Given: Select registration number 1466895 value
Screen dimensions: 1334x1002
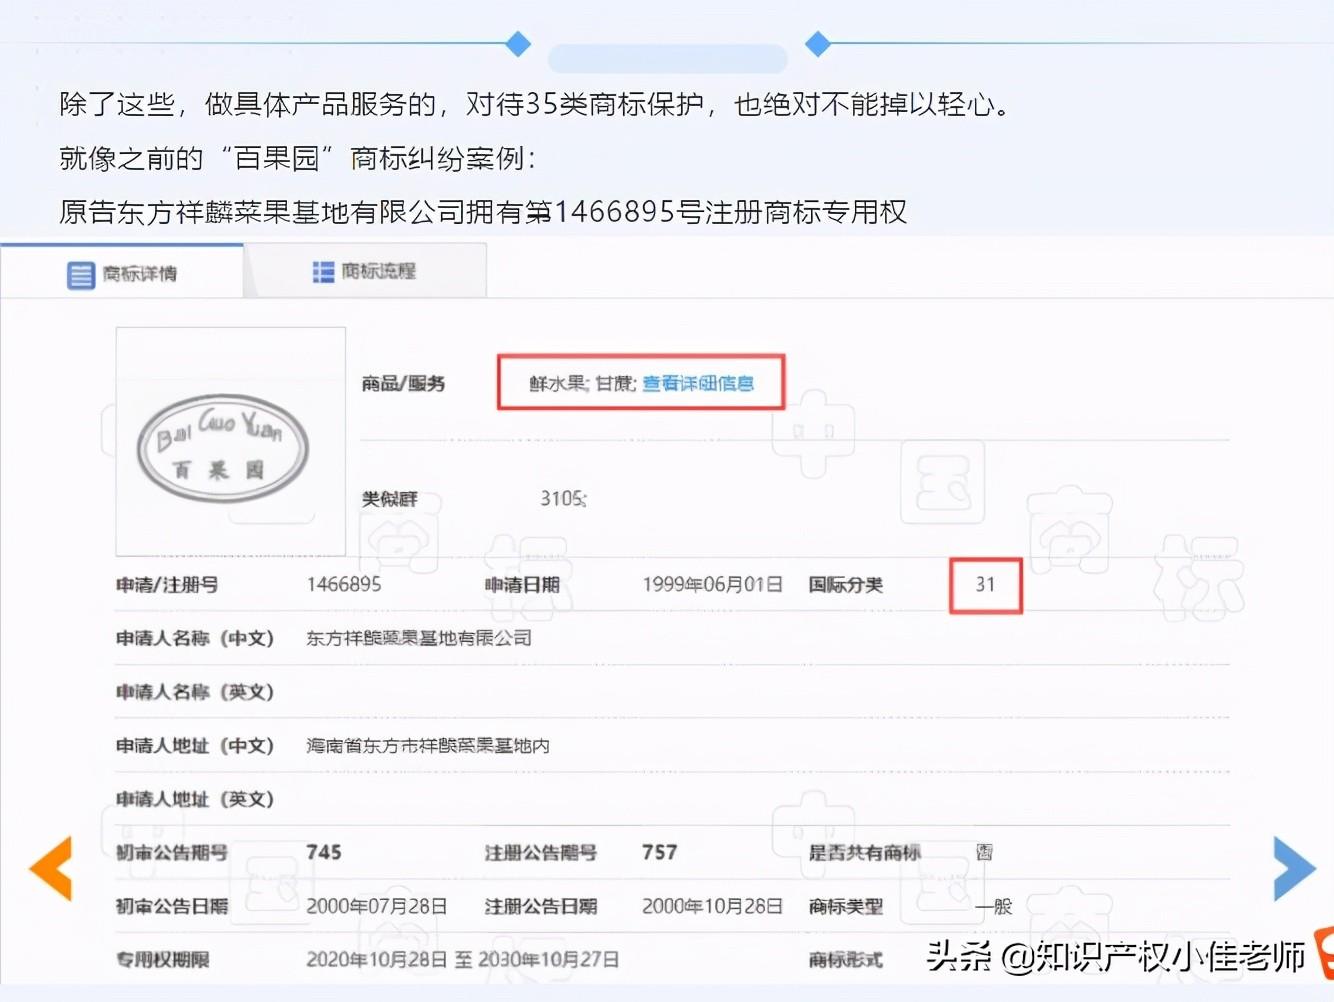Looking at the screenshot, I should 344,584.
